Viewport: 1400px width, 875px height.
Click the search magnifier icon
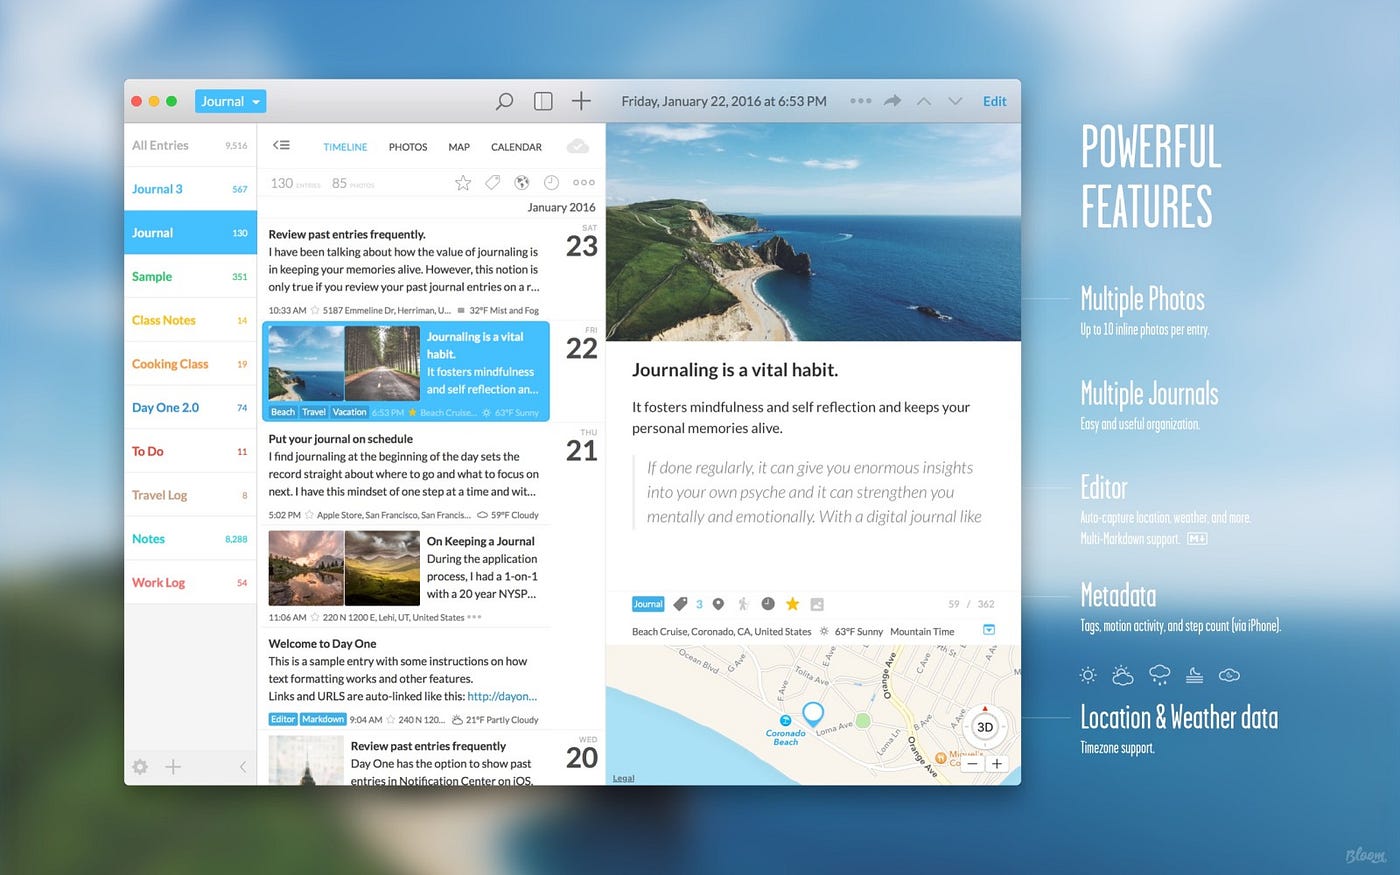pos(505,101)
